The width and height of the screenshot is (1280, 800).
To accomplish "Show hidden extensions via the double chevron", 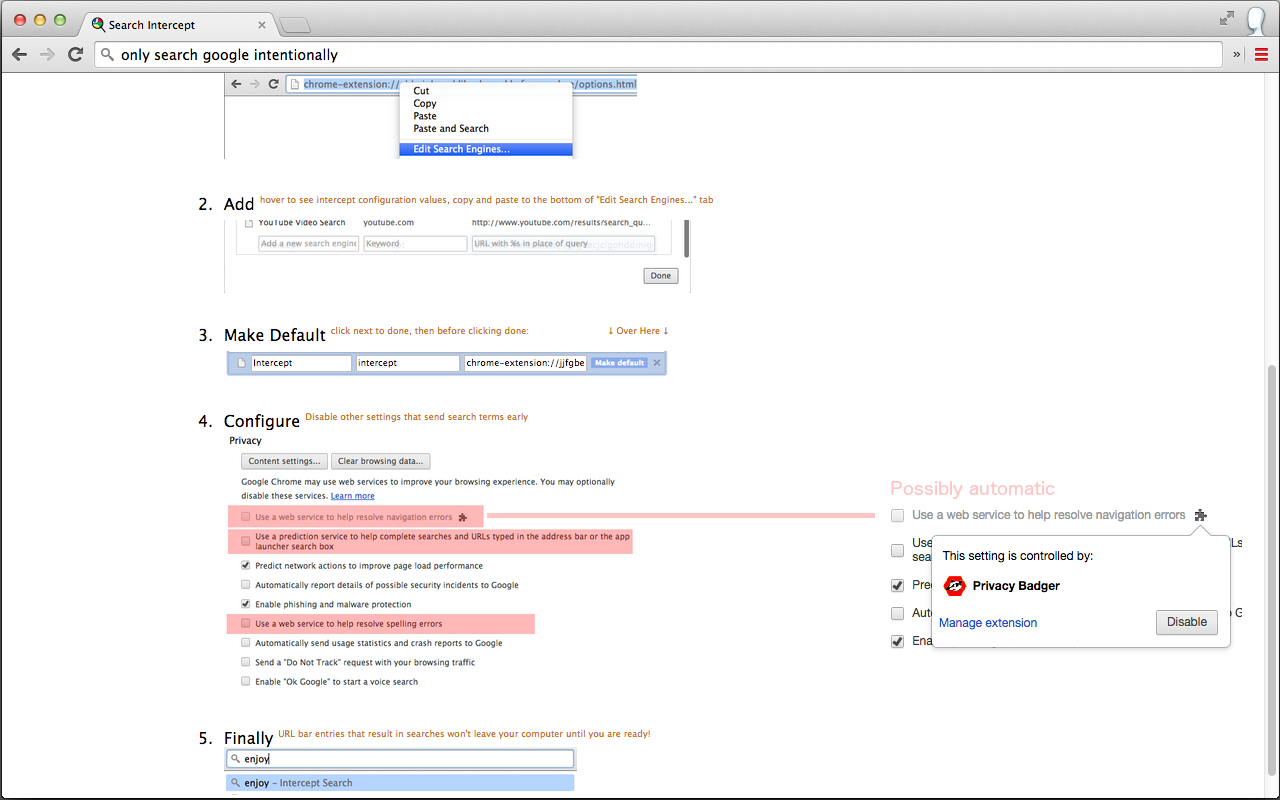I will point(1237,55).
